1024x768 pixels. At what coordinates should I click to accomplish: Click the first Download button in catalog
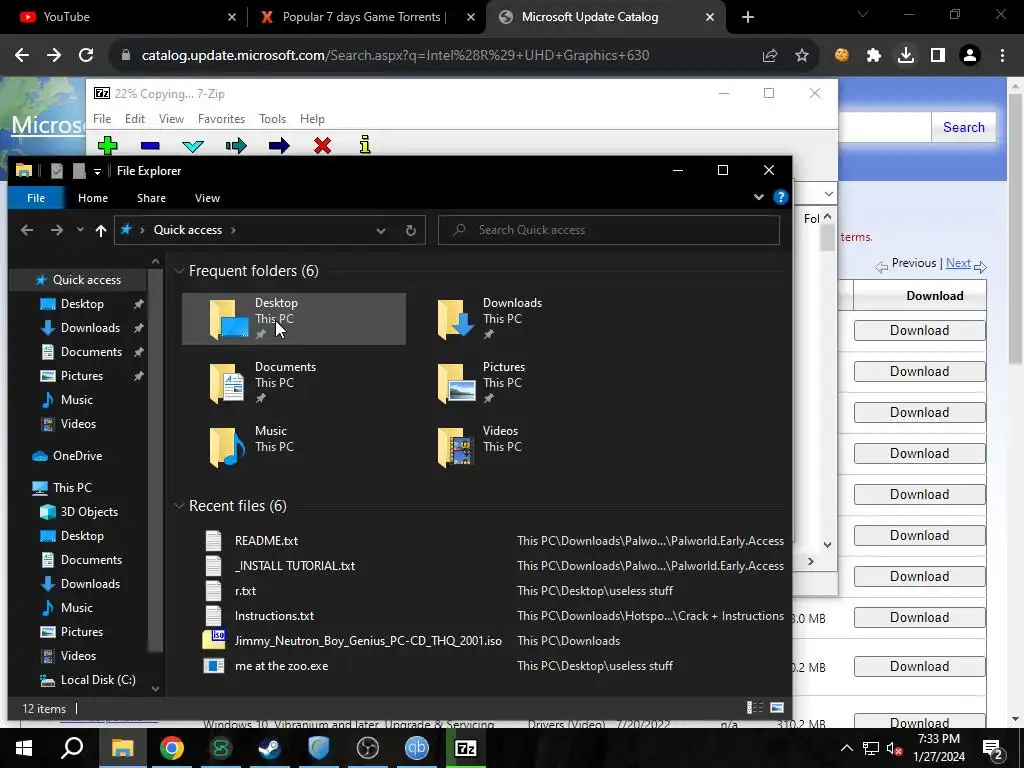point(920,330)
